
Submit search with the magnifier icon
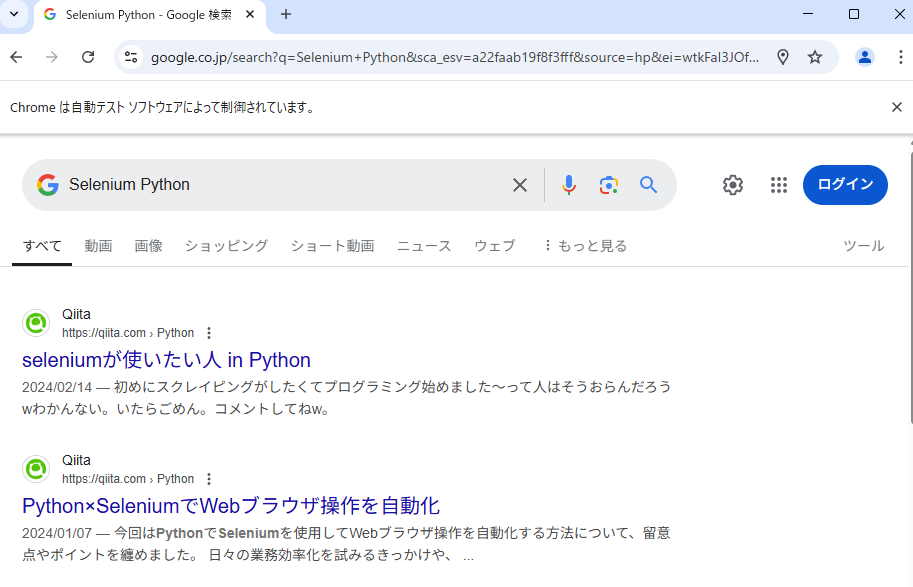[x=649, y=185]
